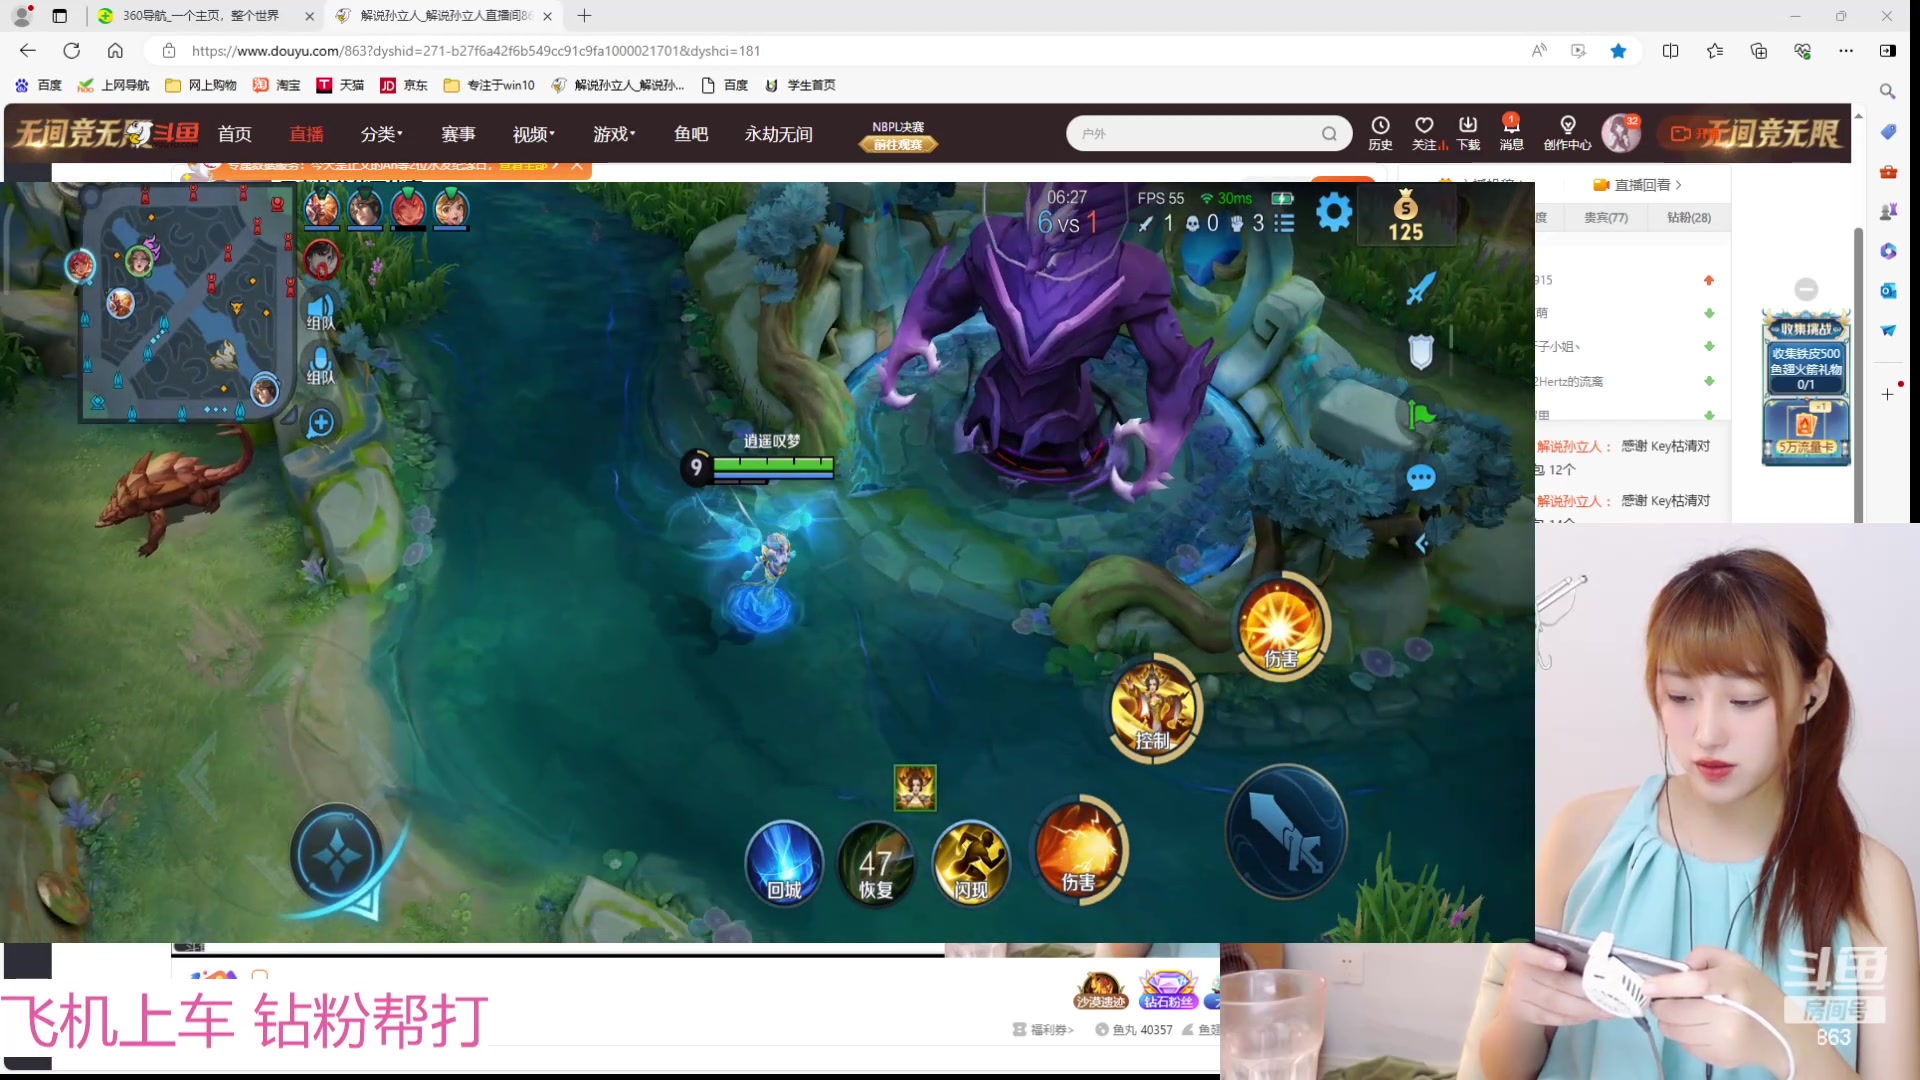Click the 钻石粉丝 badge icon
This screenshot has width=1920, height=1080.
(1168, 989)
